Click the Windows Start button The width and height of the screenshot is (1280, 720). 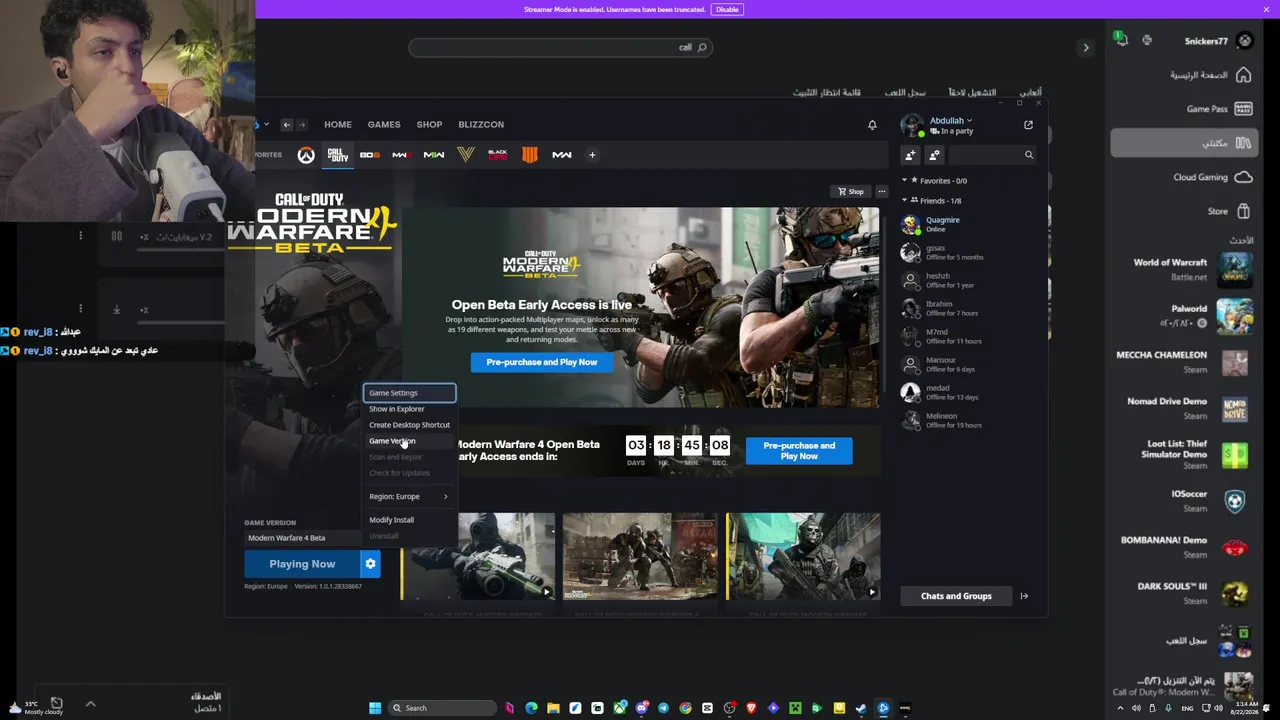pyautogui.click(x=375, y=708)
